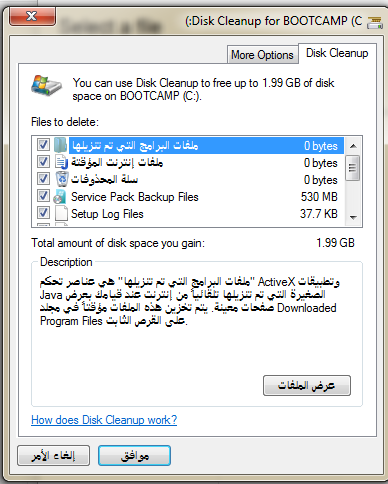Screen dimensions: 388x484
Task: Uncheck the first list item checkbox
Action: click(43, 145)
